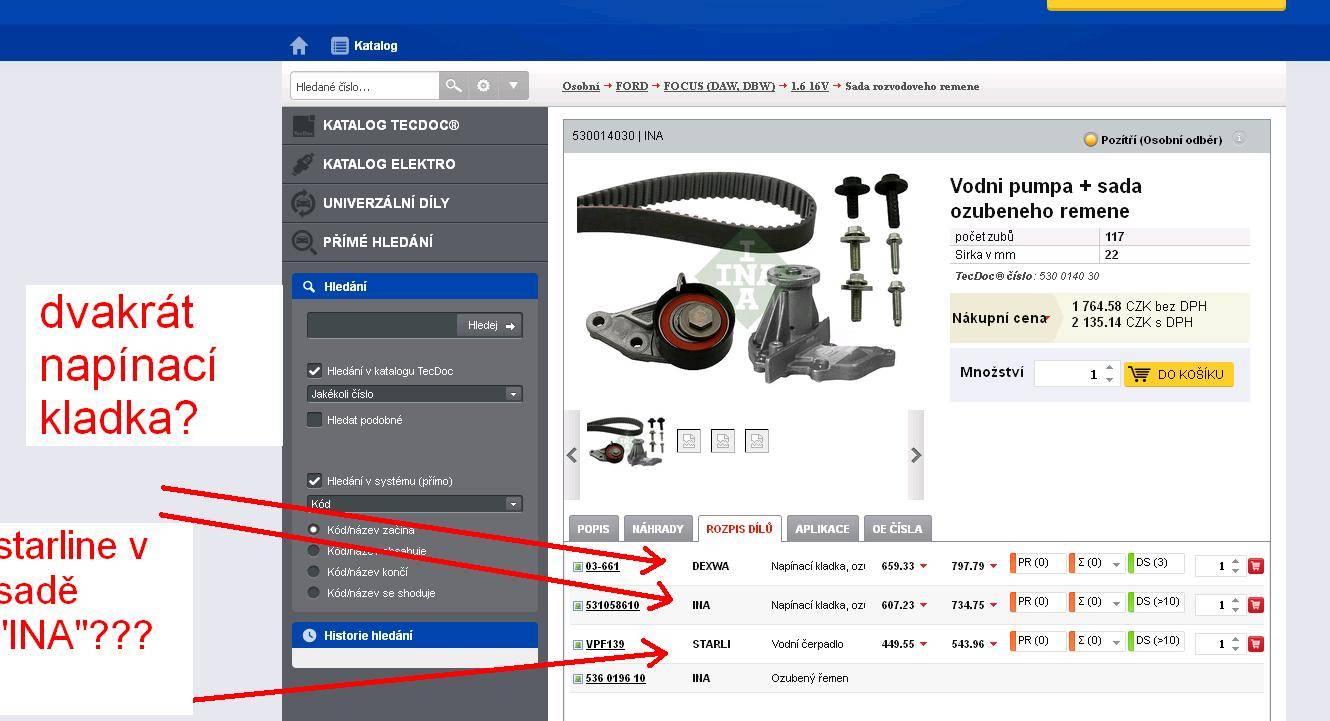Open FOCUS (DAW, DBW) breadcrumb link

pyautogui.click(x=719, y=86)
